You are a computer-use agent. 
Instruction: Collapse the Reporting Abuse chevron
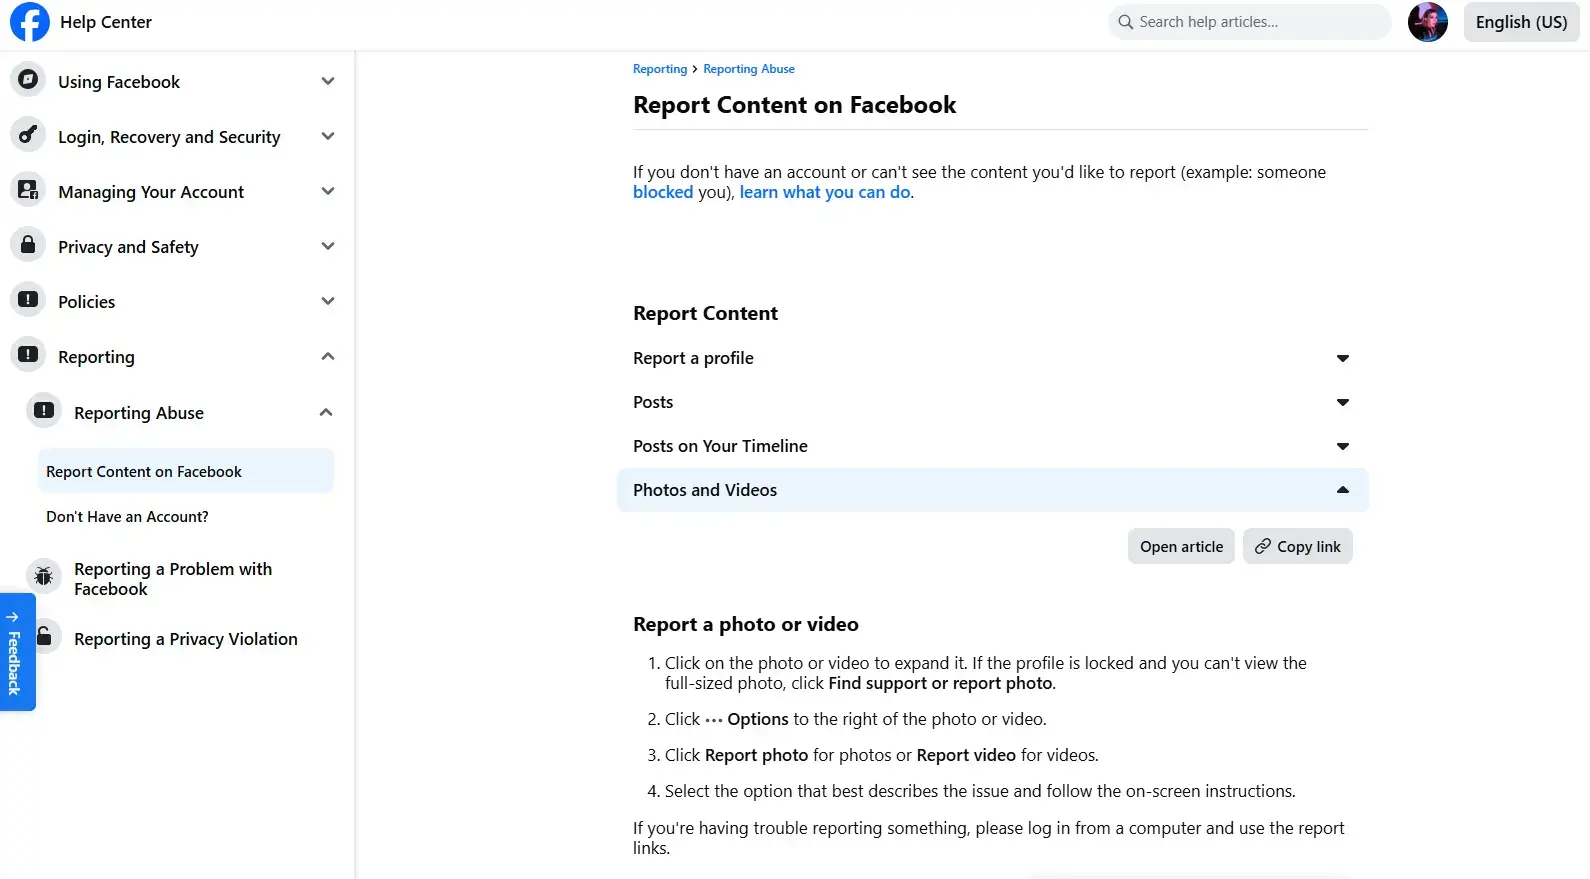tap(326, 412)
